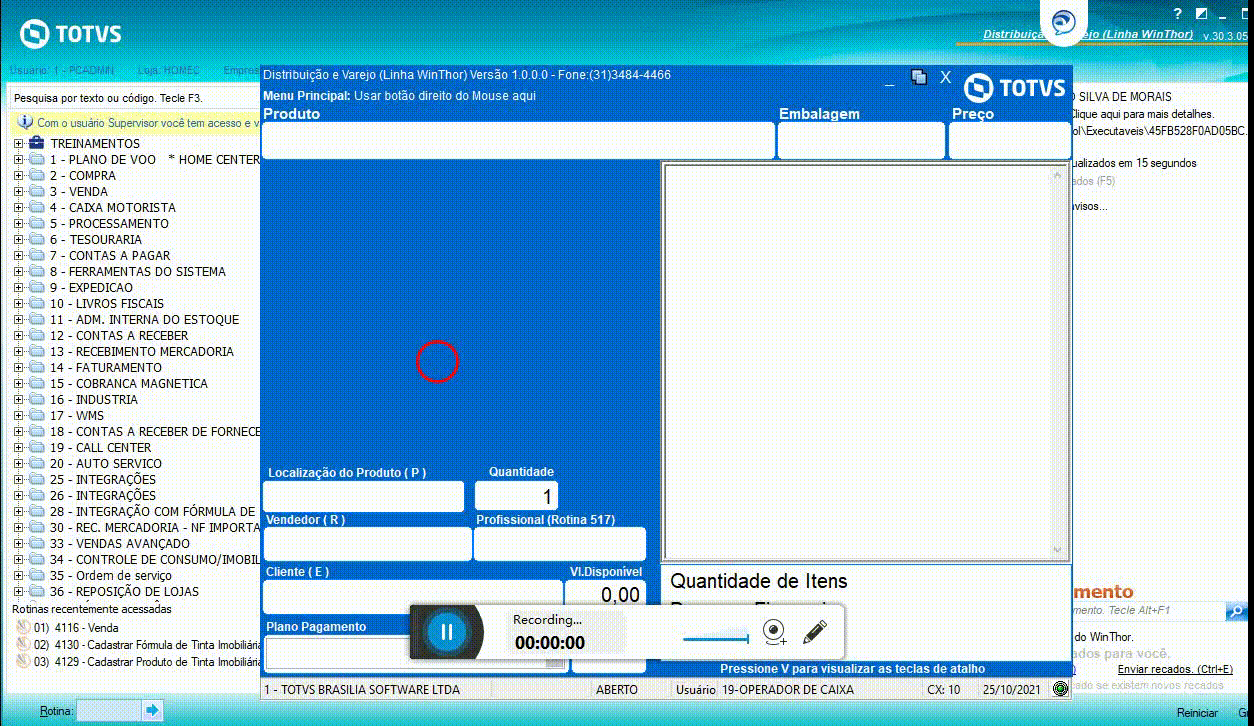Pause the screen recording
This screenshot has height=726, width=1254.
click(x=447, y=632)
